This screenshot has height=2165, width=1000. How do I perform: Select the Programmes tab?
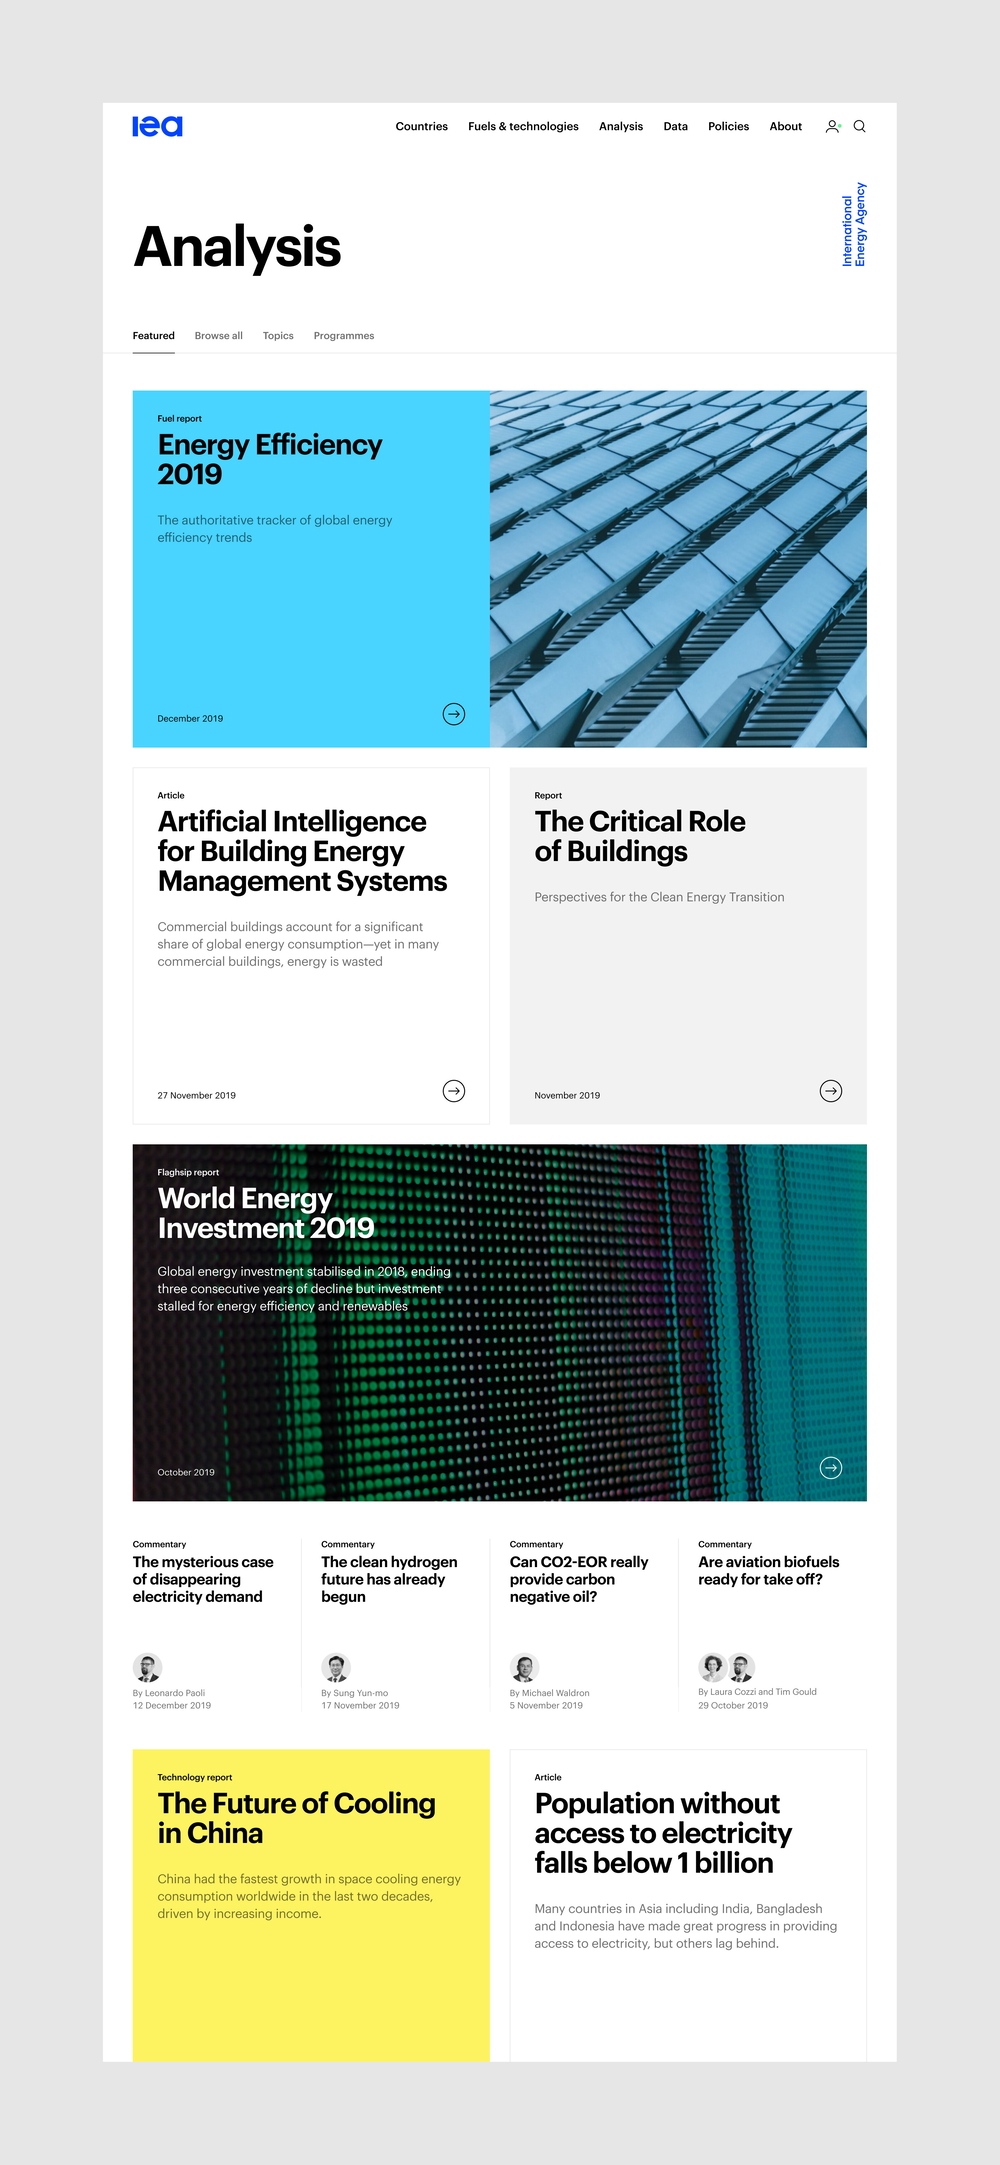pyautogui.click(x=344, y=336)
